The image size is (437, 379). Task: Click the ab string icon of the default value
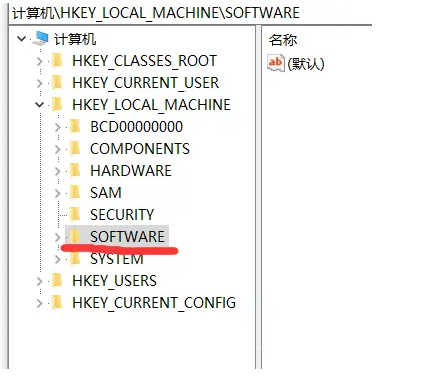click(276, 63)
